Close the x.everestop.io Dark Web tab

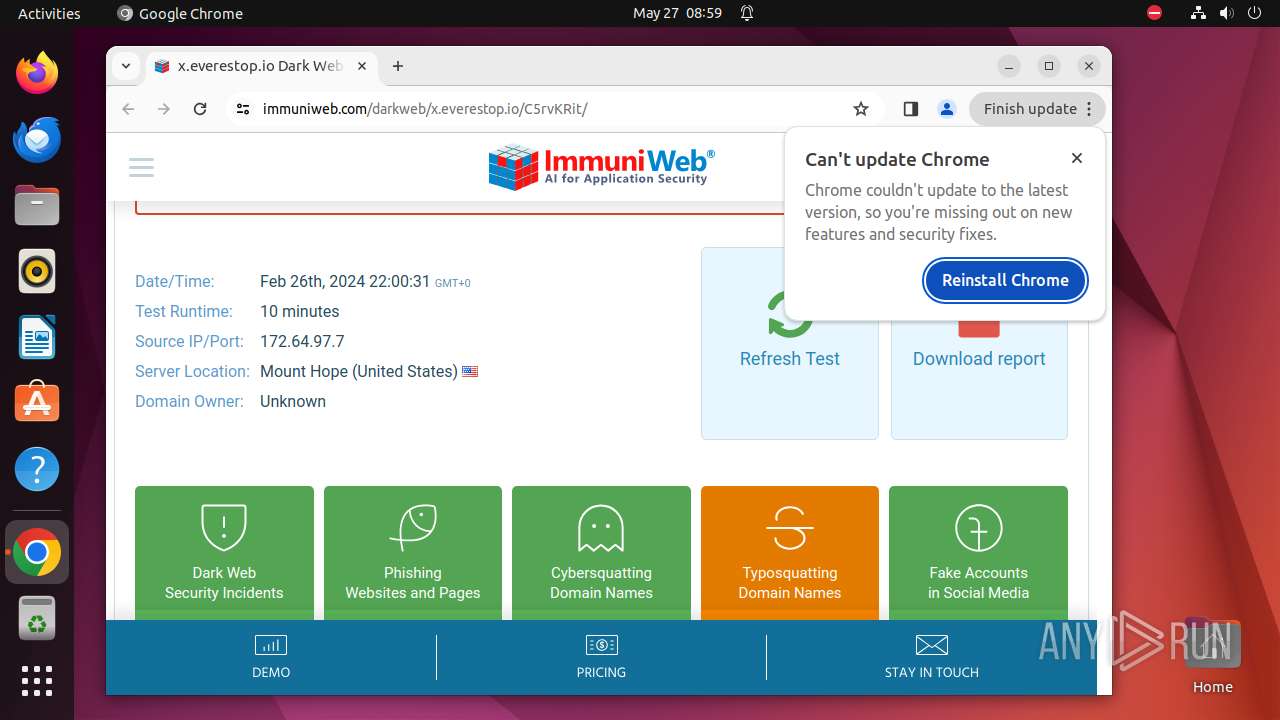click(x=362, y=66)
